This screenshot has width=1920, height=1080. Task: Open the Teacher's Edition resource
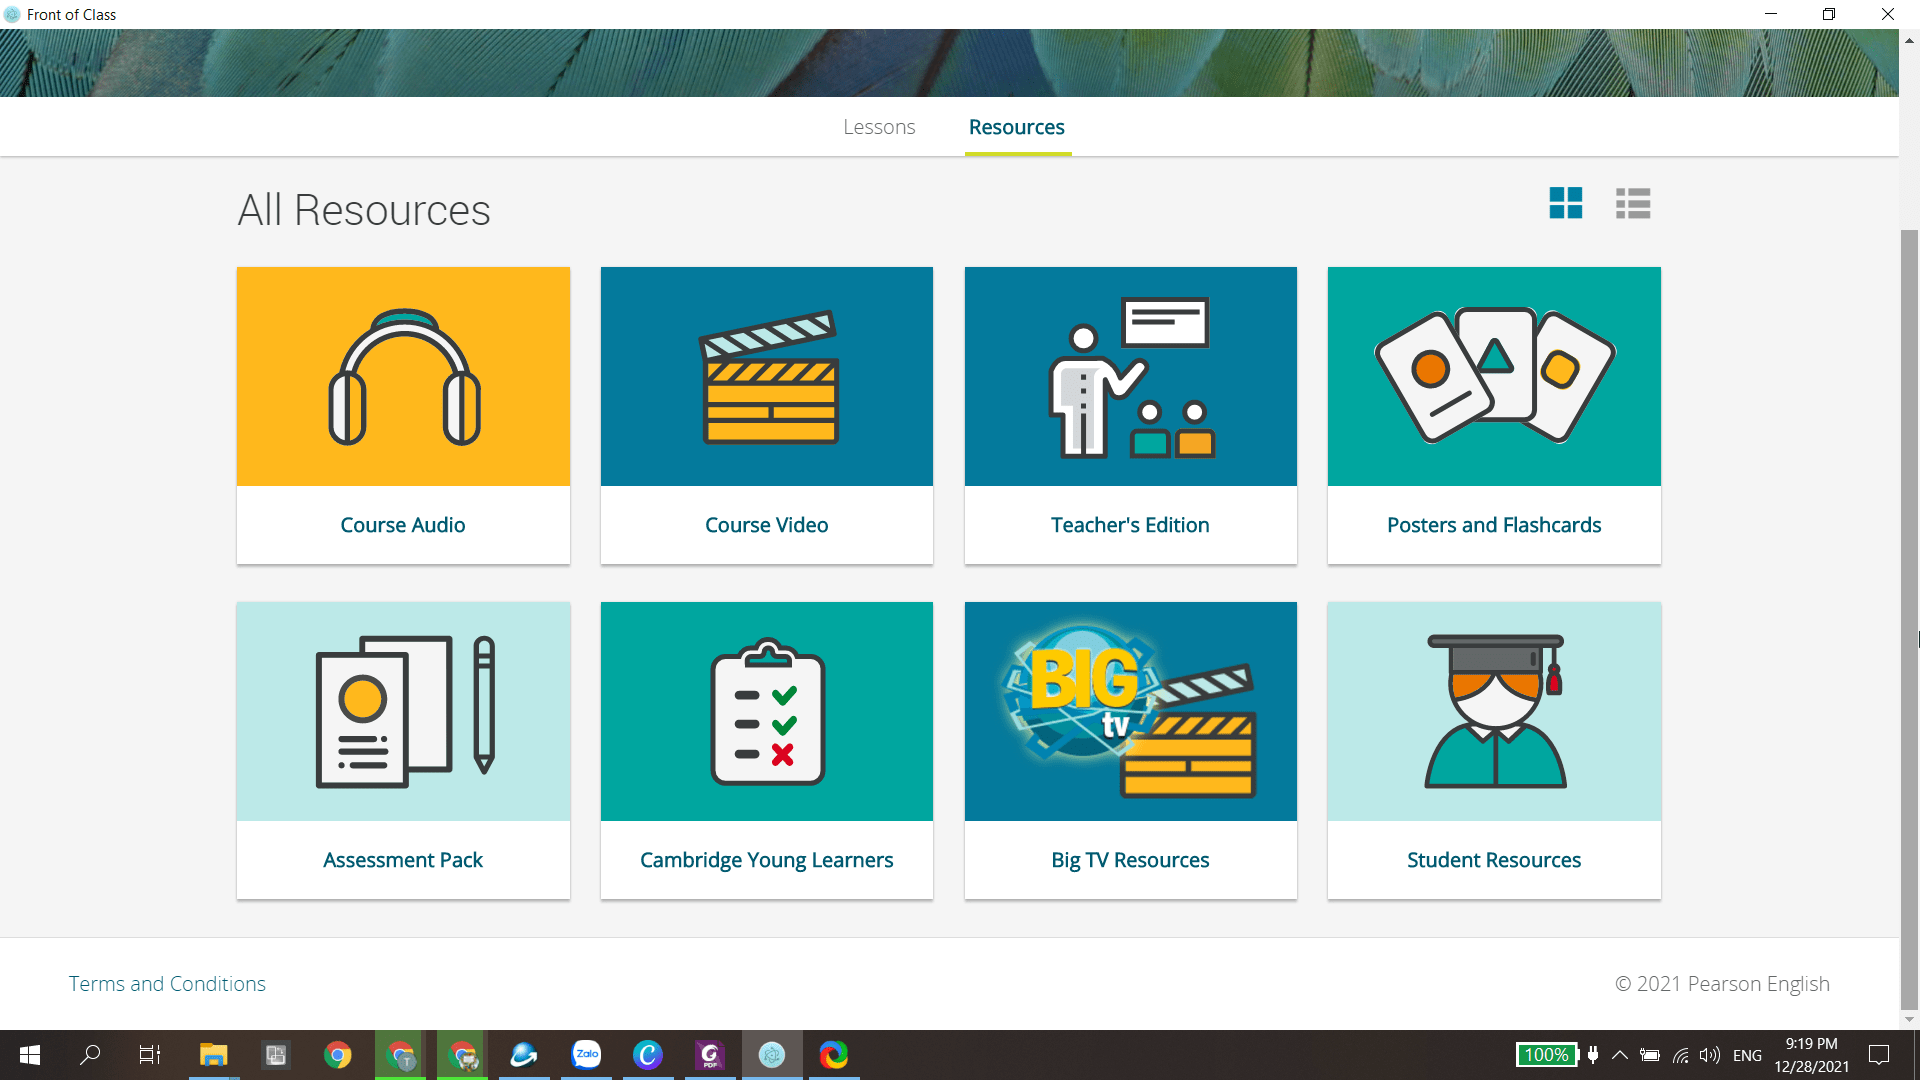(1130, 415)
